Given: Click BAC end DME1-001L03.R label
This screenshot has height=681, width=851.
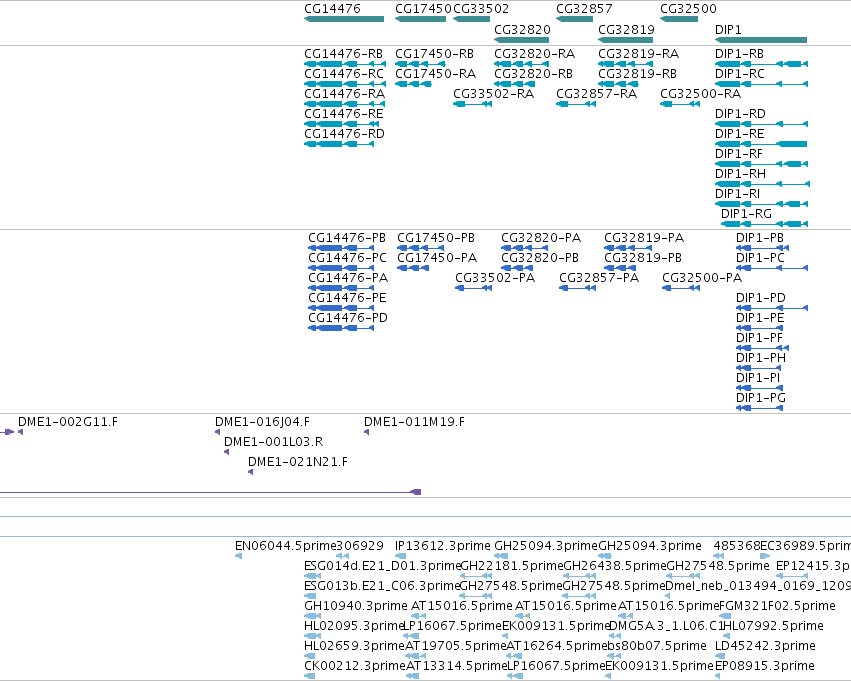Looking at the screenshot, I should pyautogui.click(x=274, y=442).
